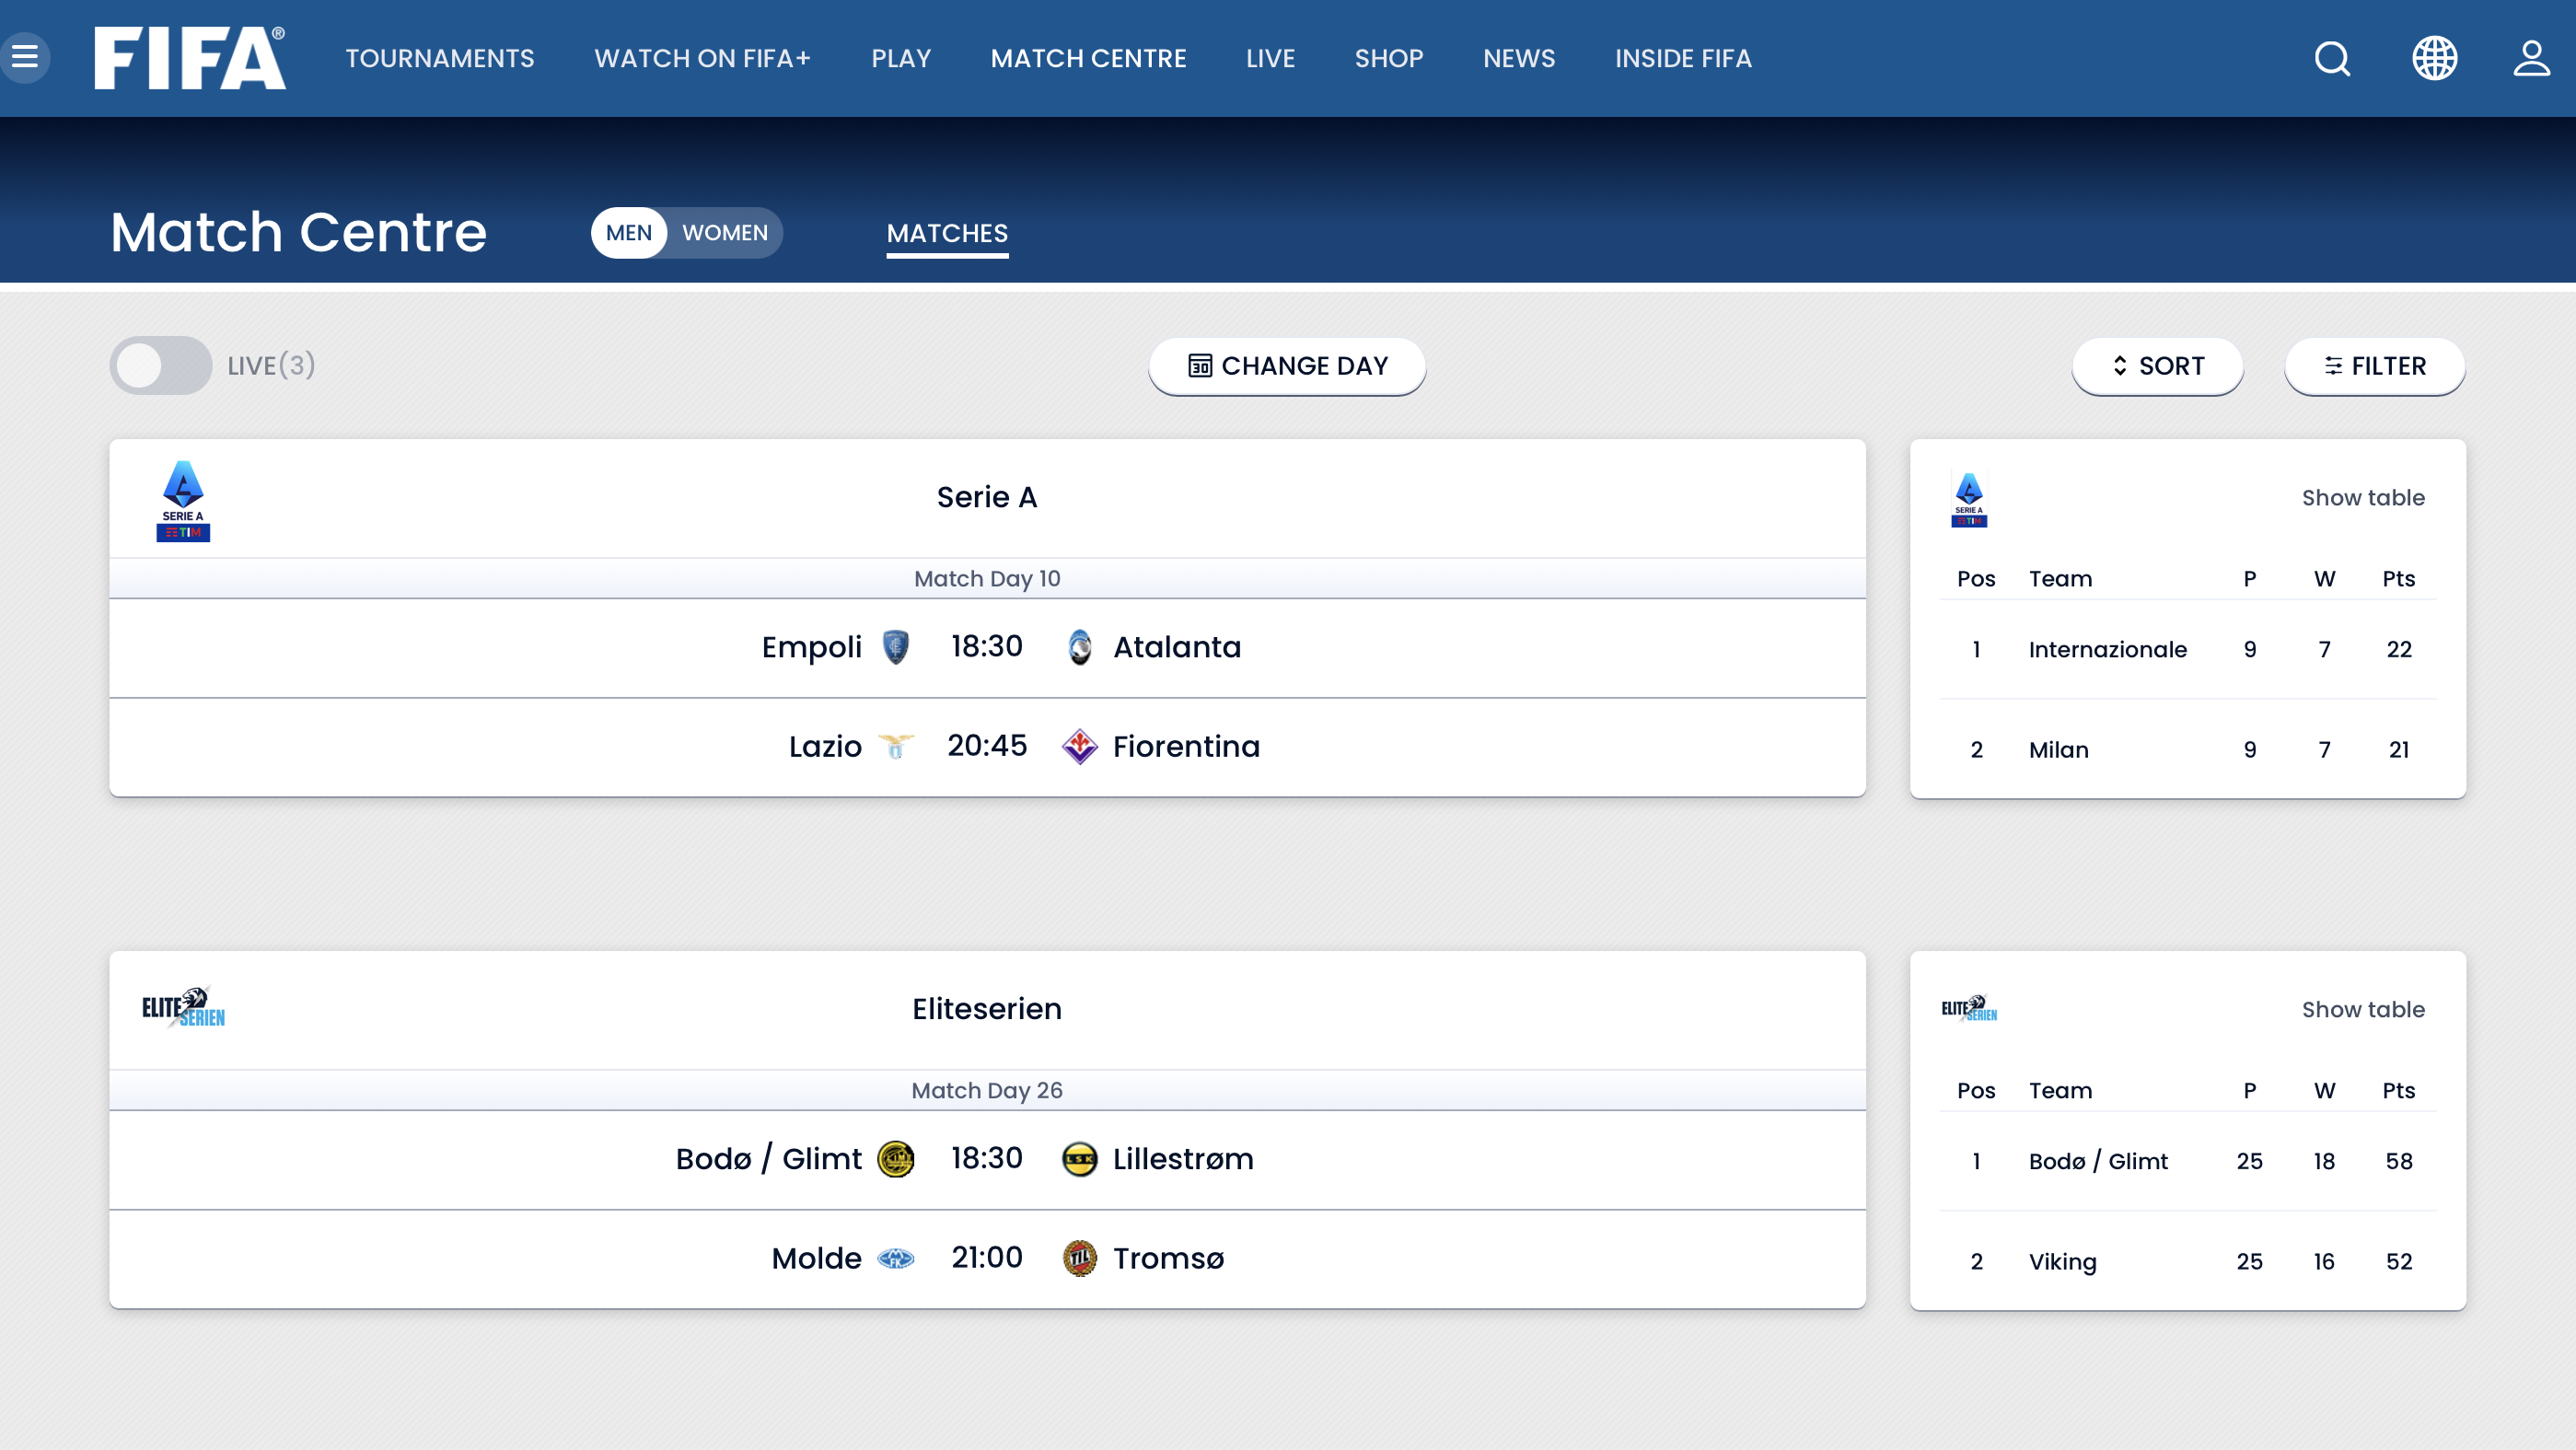Click Internazionale in standings
This screenshot has width=2576, height=1450.
[x=2107, y=649]
